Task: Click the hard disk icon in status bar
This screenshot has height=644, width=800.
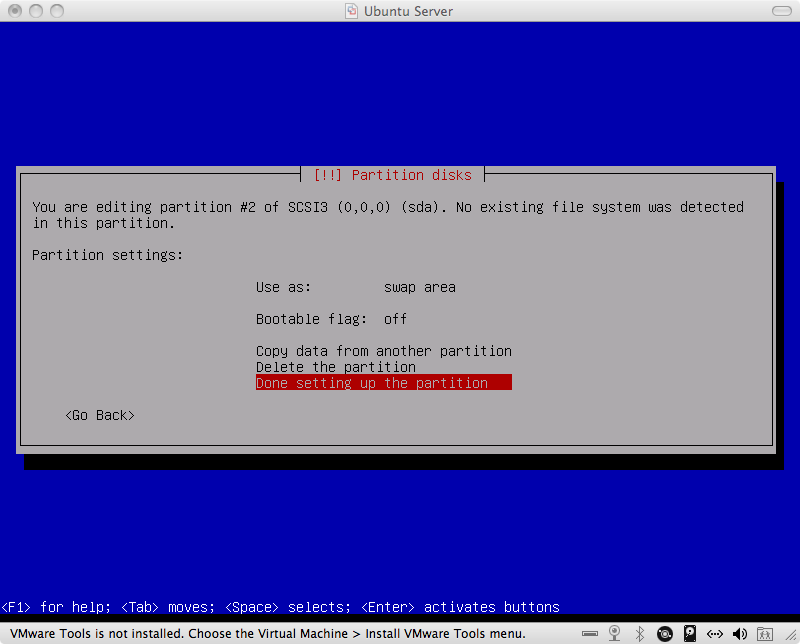Action: click(690, 633)
